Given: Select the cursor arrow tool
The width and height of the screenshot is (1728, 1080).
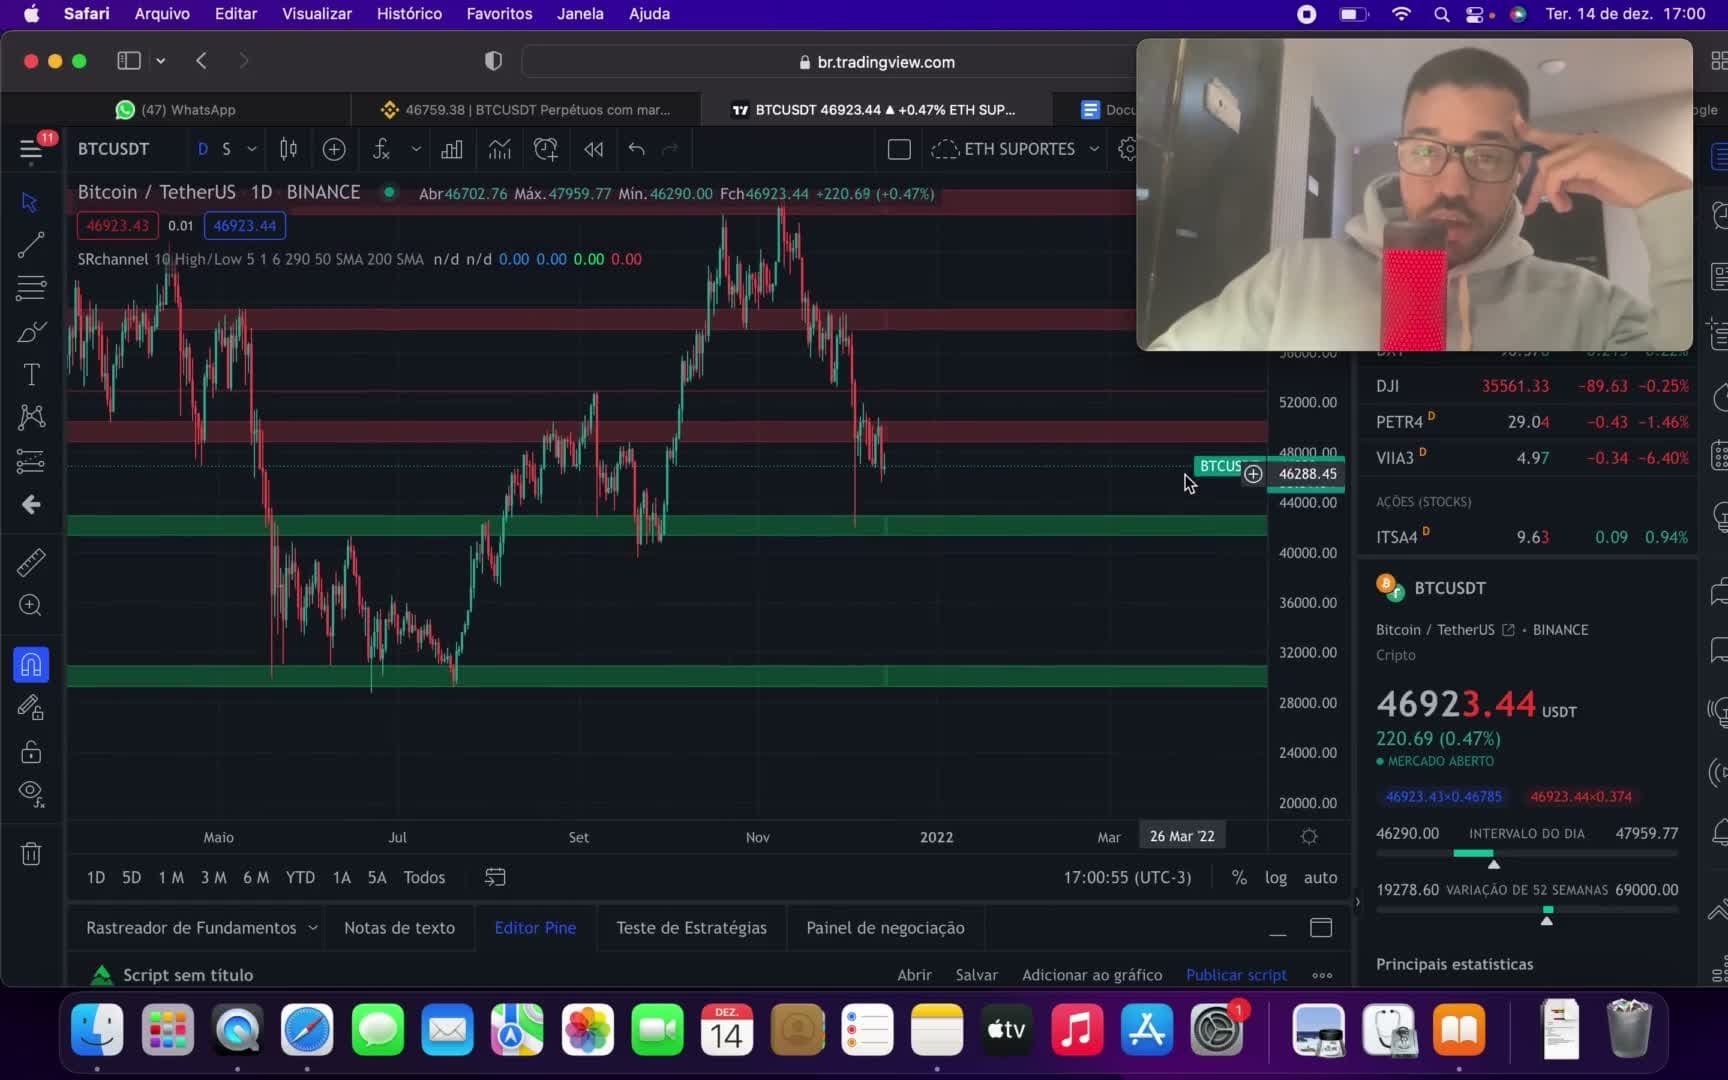Looking at the screenshot, I should 30,202.
